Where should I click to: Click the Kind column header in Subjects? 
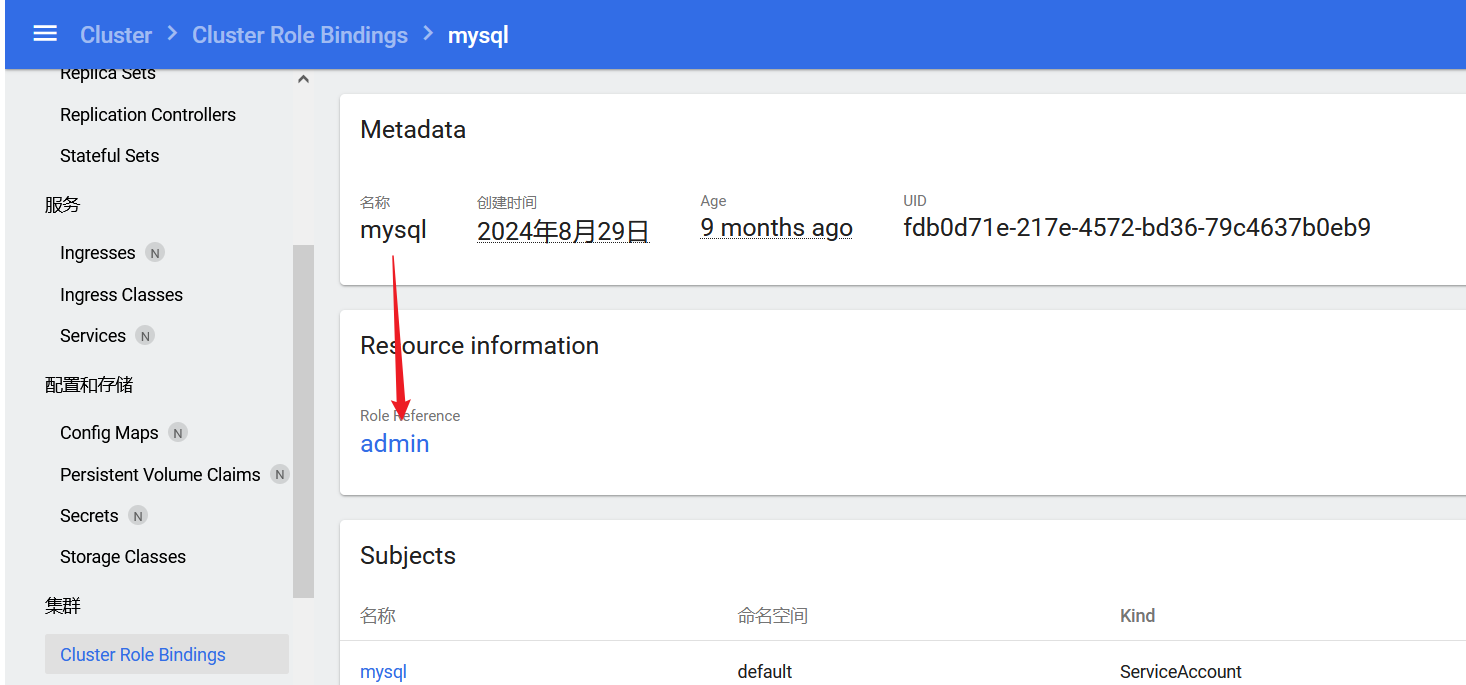click(x=1138, y=616)
